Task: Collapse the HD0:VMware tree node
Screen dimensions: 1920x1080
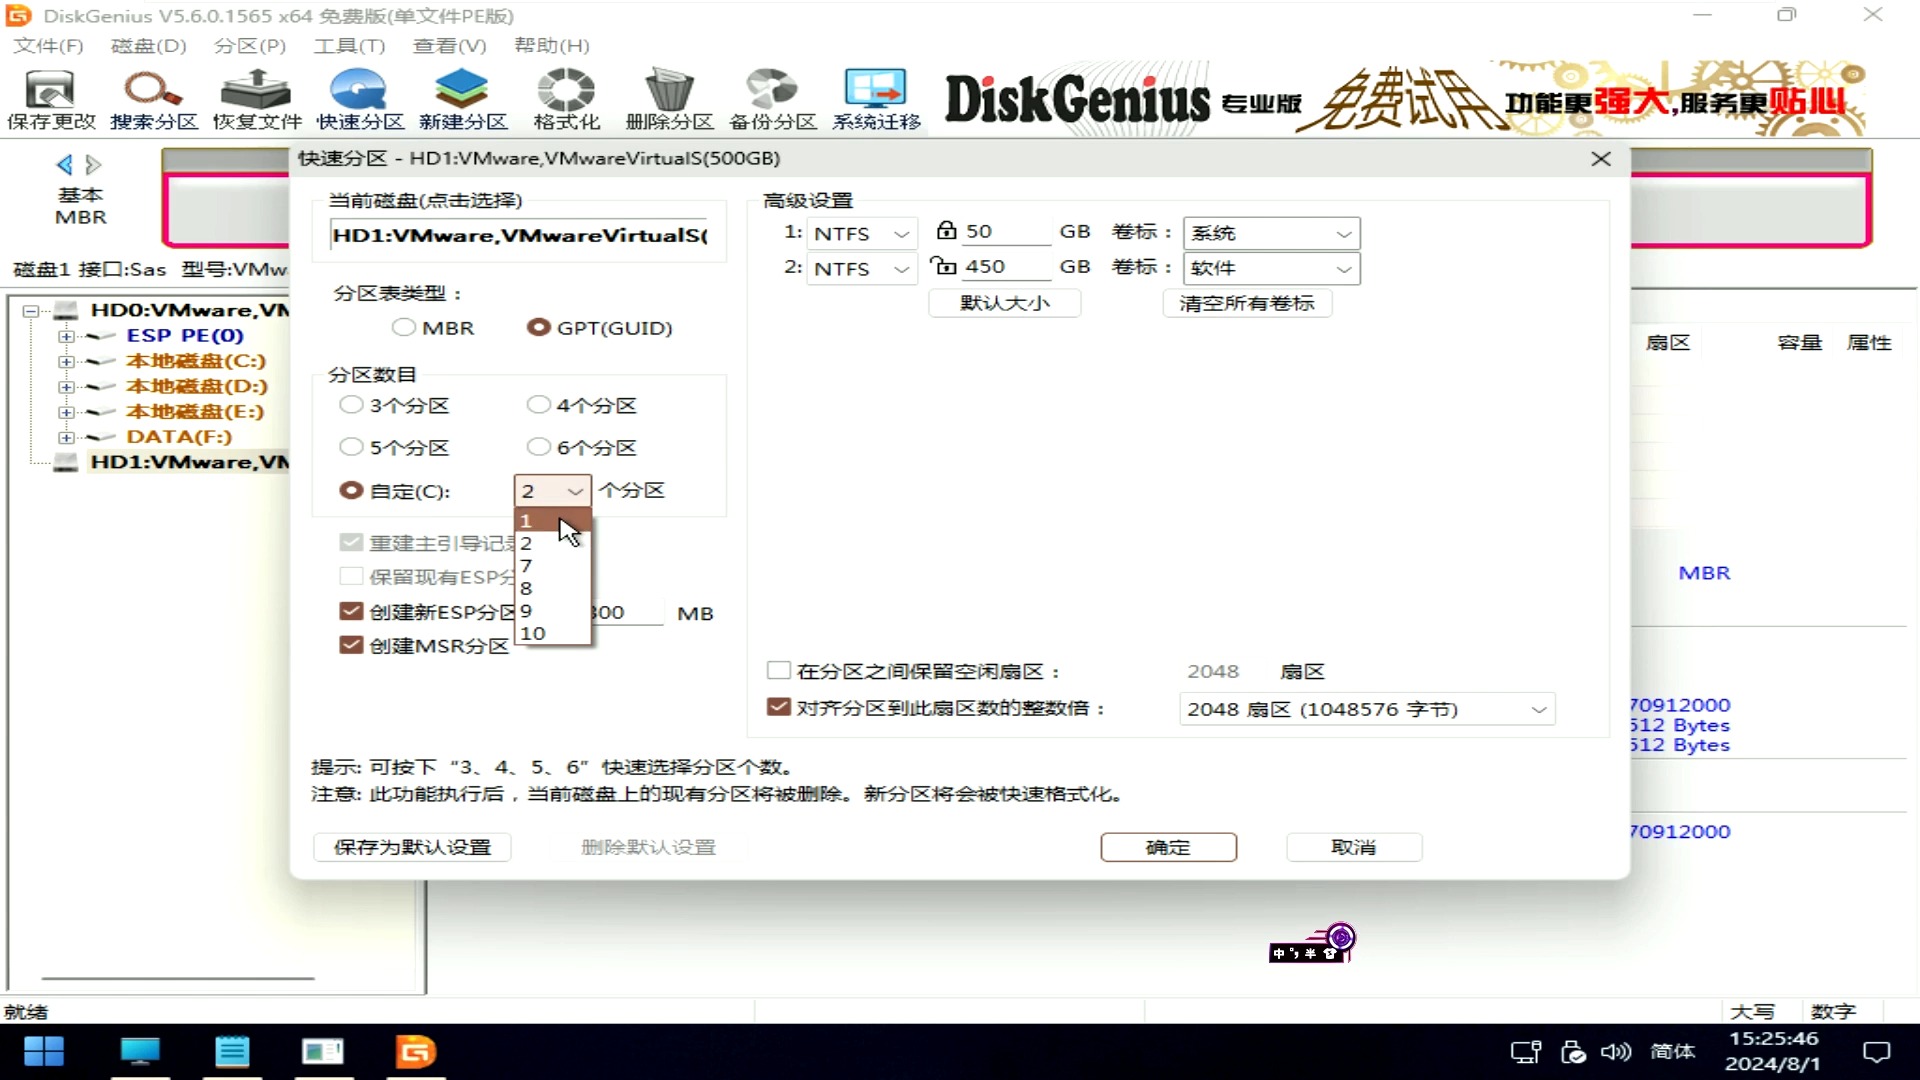Action: tap(31, 311)
